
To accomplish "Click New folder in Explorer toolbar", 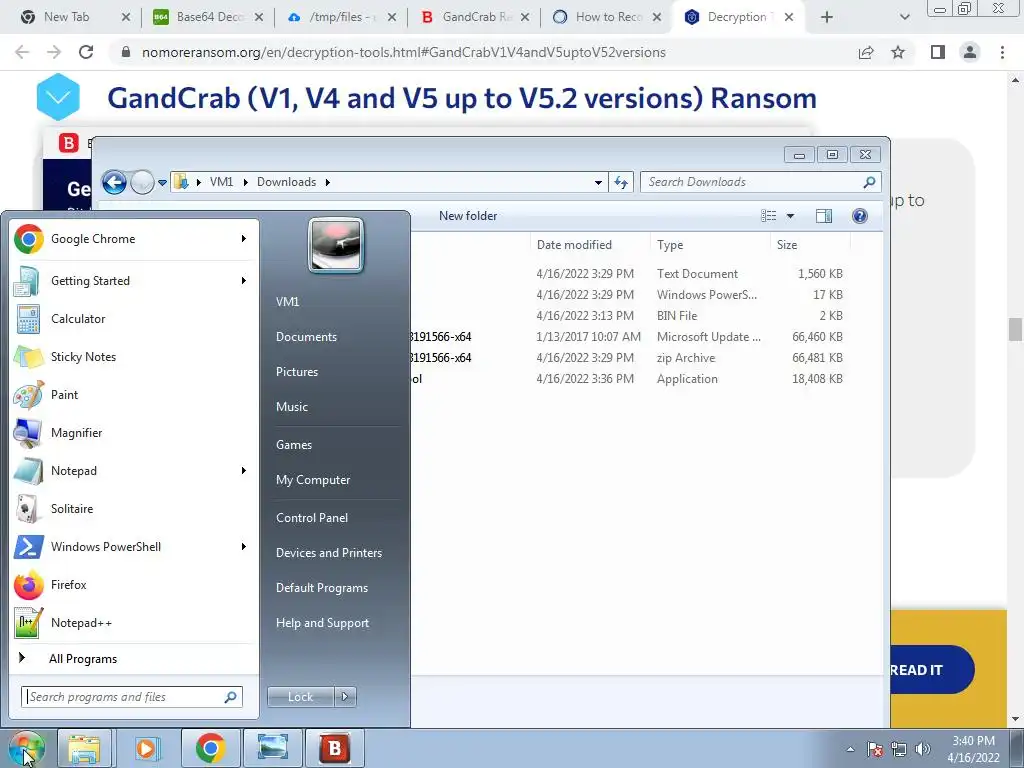I will point(468,216).
